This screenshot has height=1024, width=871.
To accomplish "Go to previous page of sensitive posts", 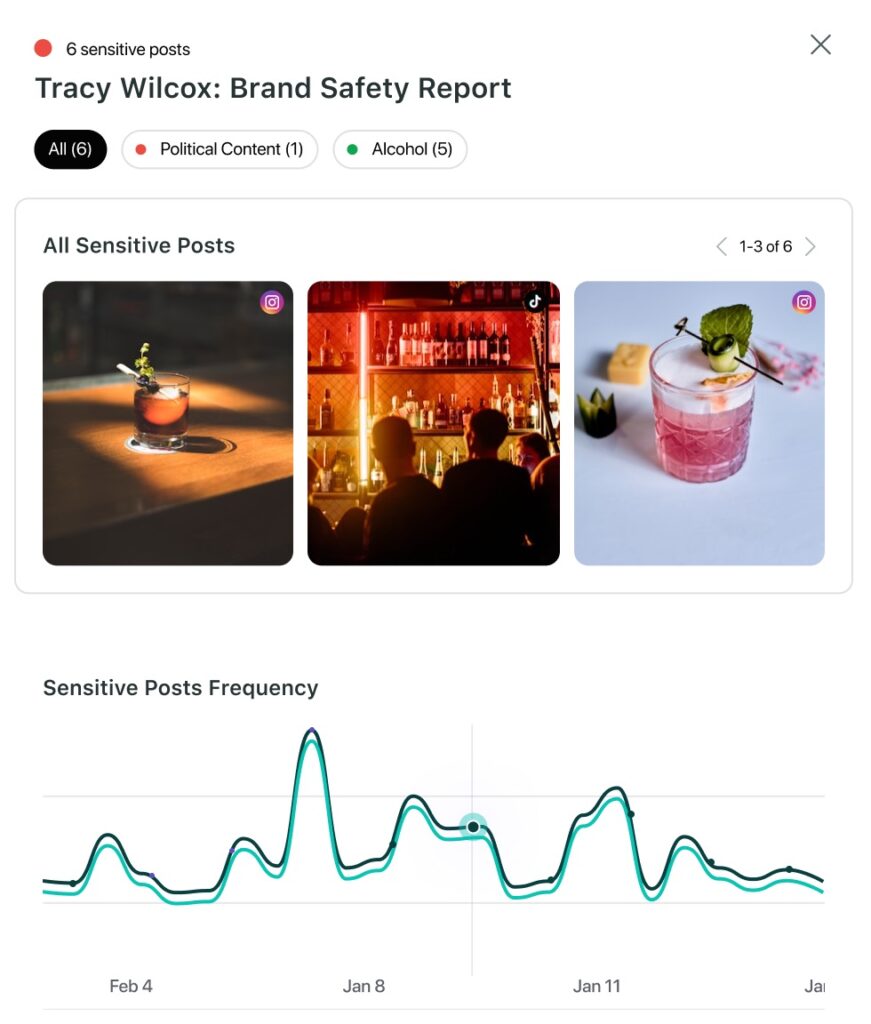I will pyautogui.click(x=721, y=247).
